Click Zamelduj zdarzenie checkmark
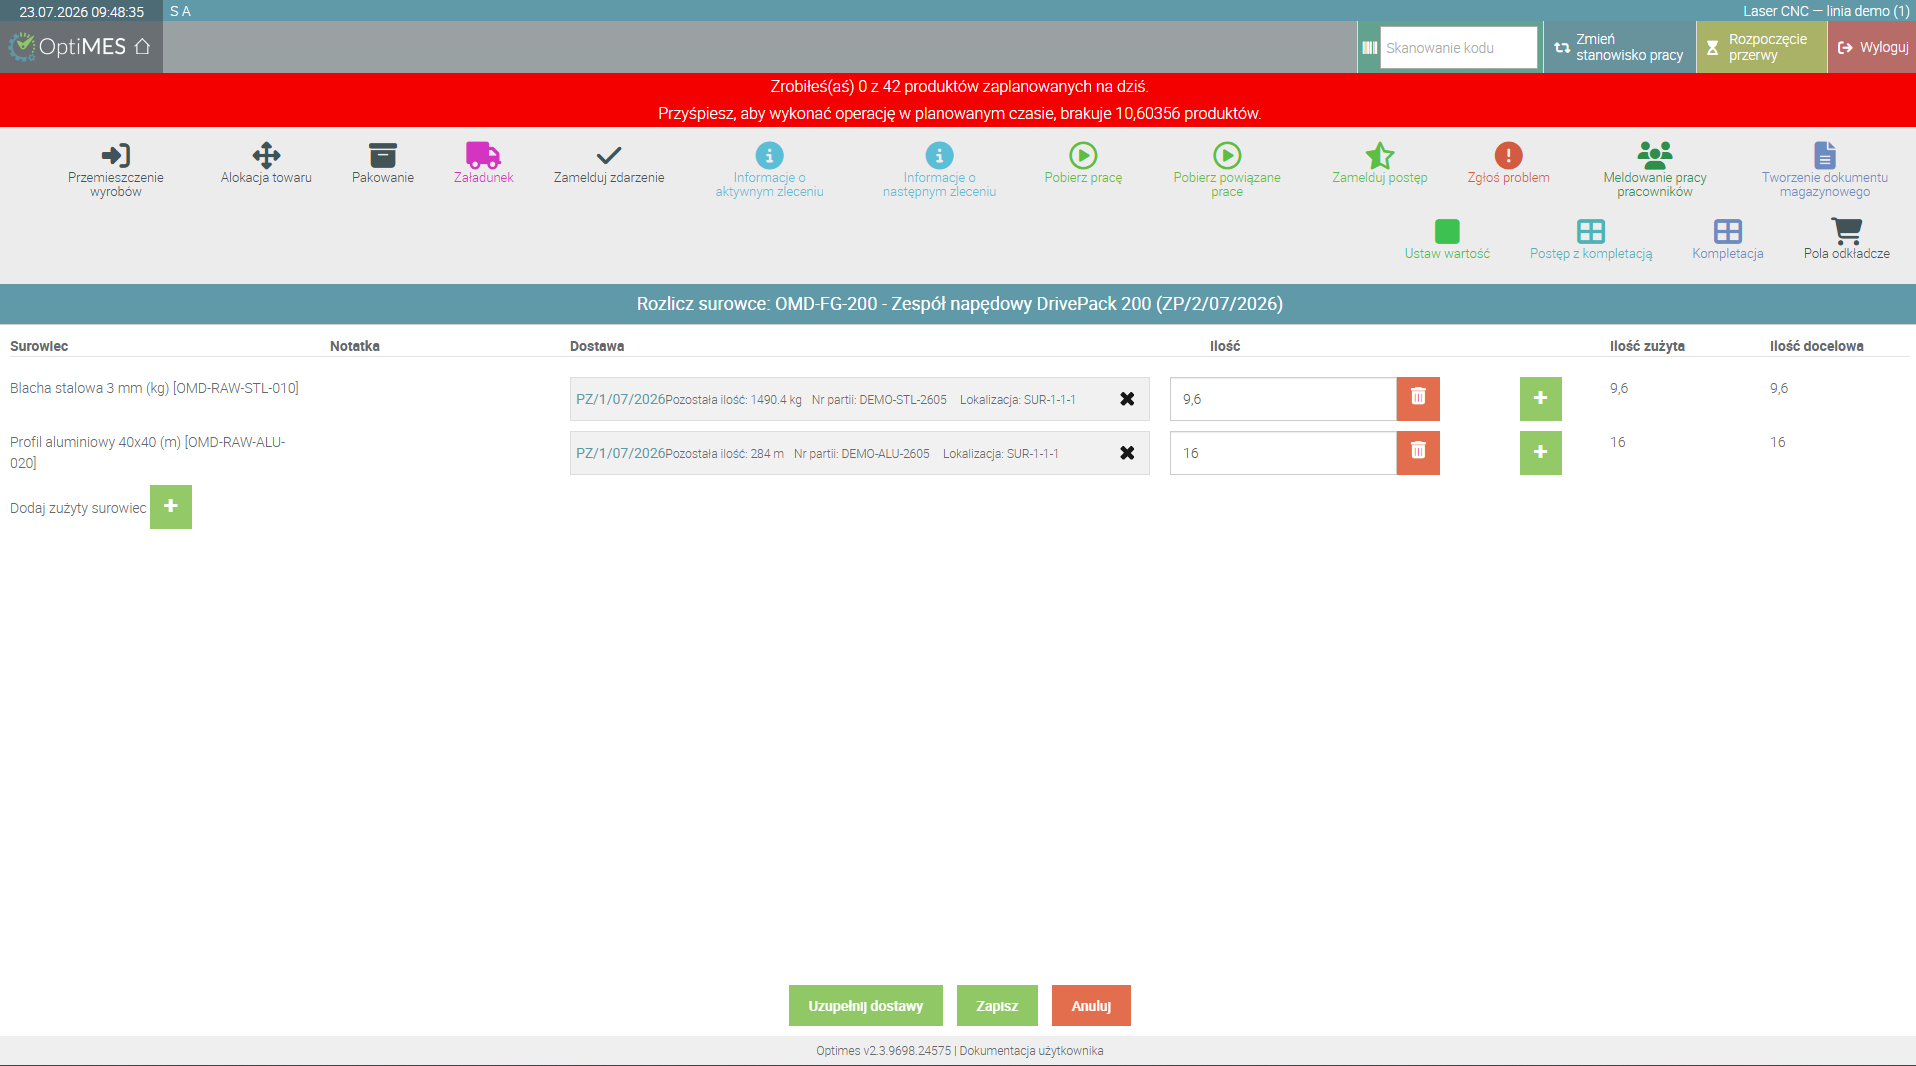 click(x=609, y=155)
